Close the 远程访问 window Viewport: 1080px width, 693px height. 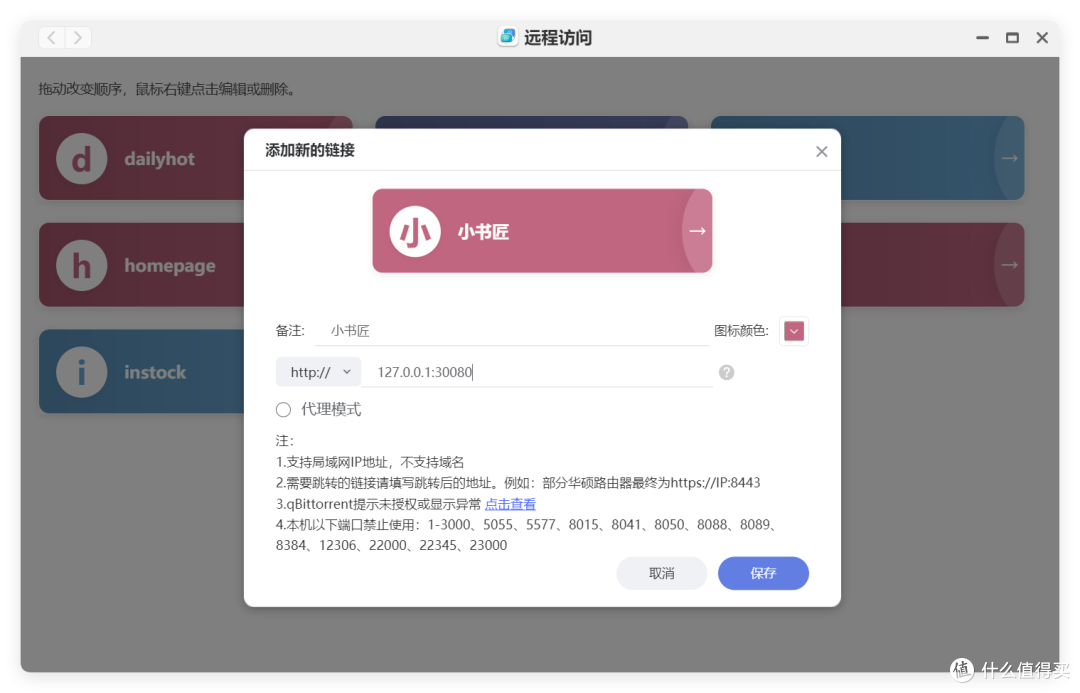[x=1042, y=38]
